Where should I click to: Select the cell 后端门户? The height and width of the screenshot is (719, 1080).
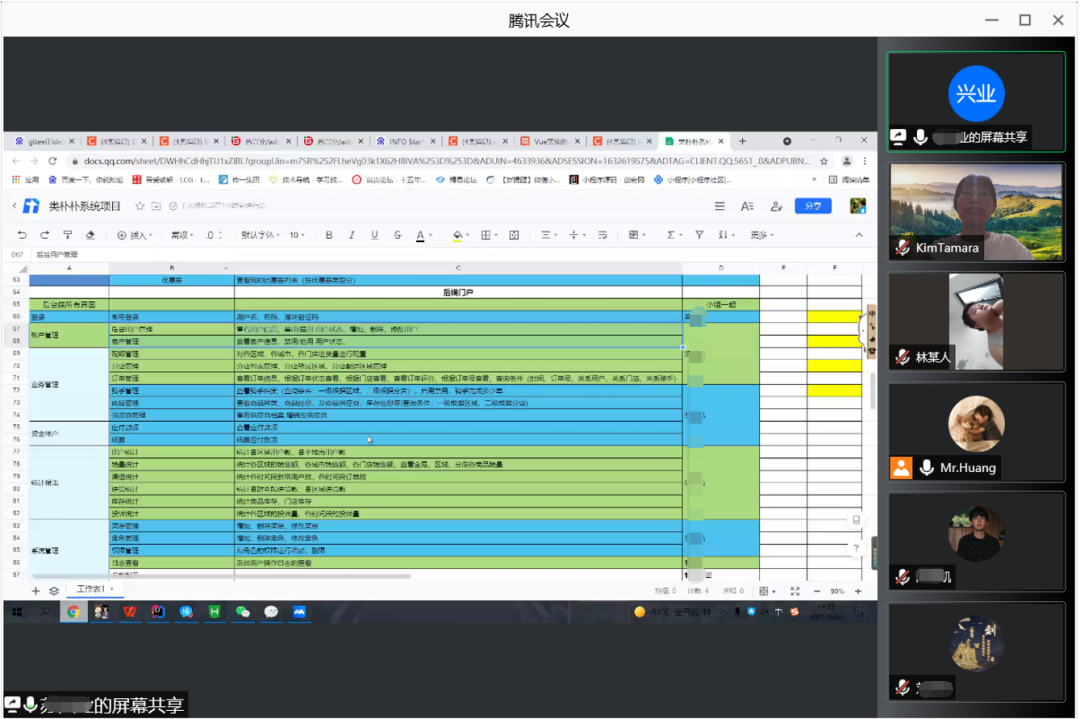(458, 292)
